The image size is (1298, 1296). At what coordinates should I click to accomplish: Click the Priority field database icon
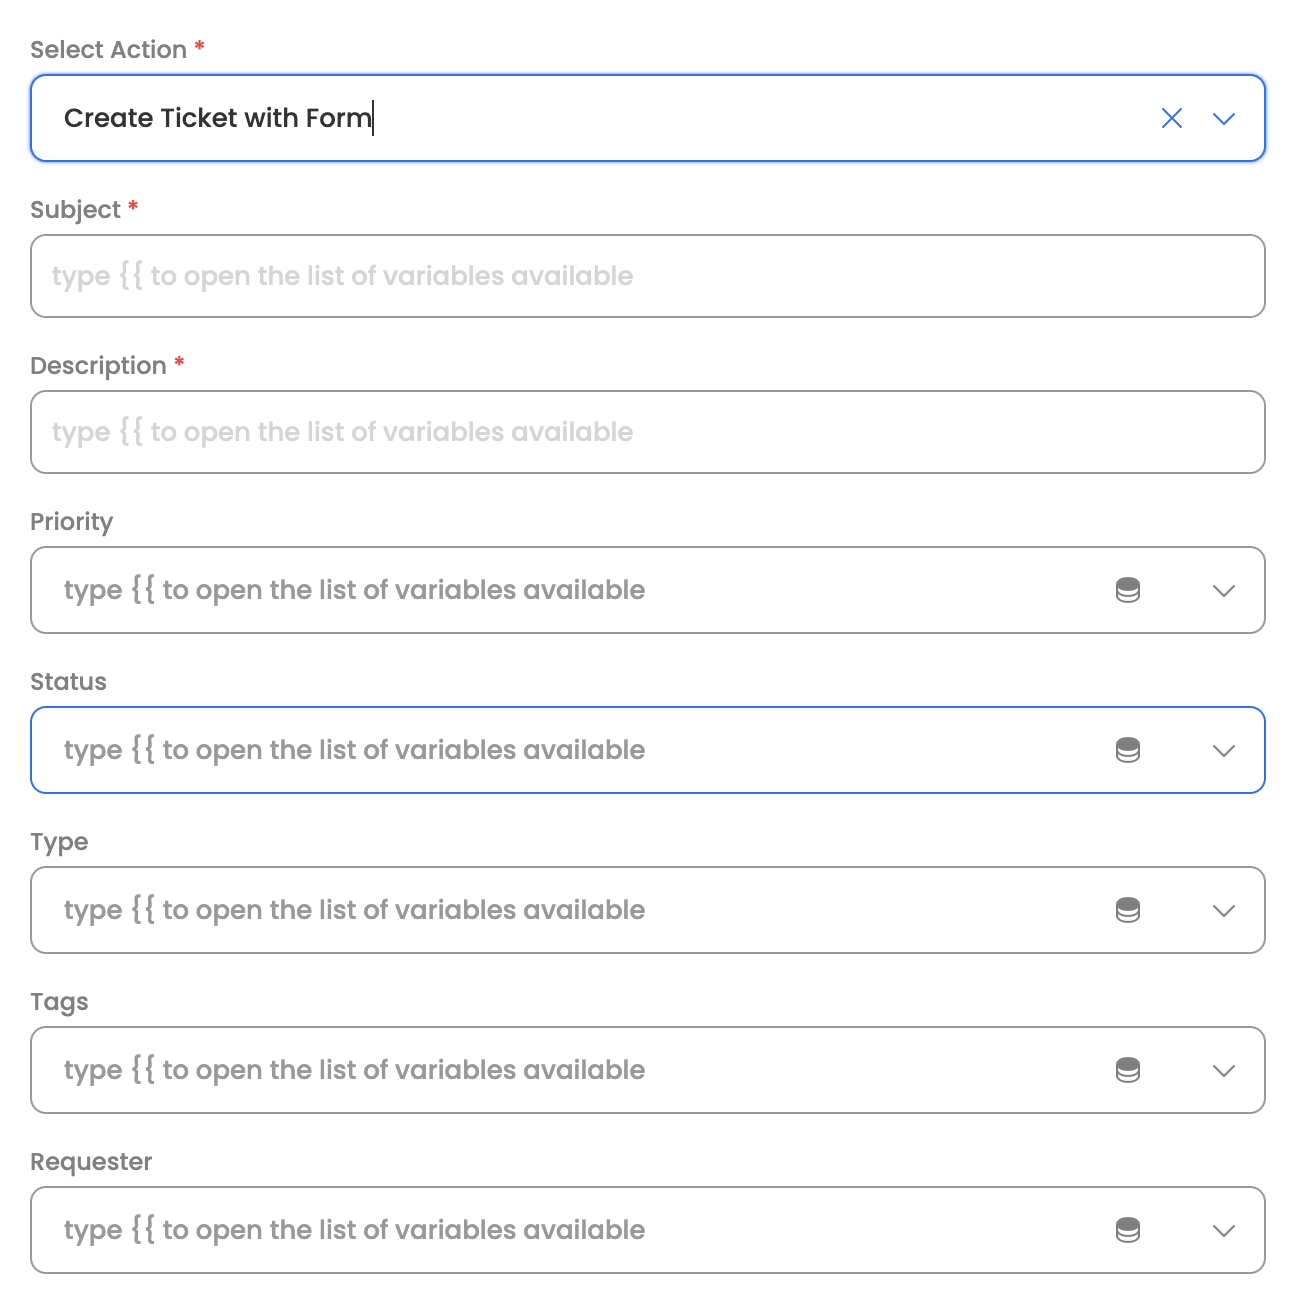pyautogui.click(x=1127, y=590)
